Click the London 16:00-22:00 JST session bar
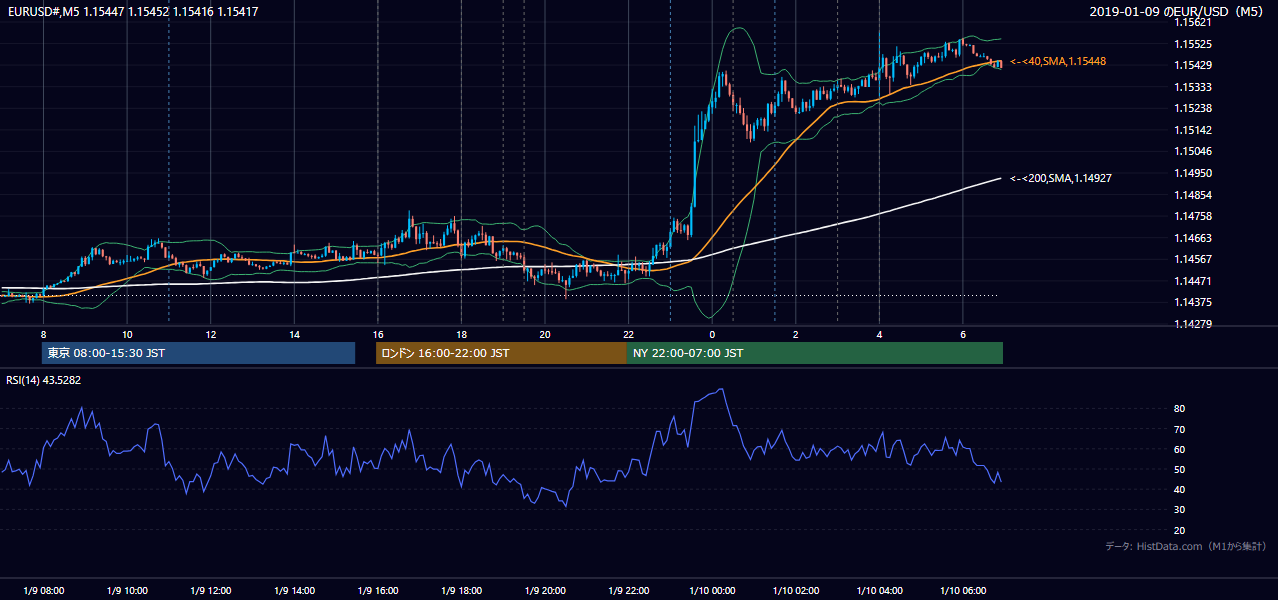 [x=501, y=353]
